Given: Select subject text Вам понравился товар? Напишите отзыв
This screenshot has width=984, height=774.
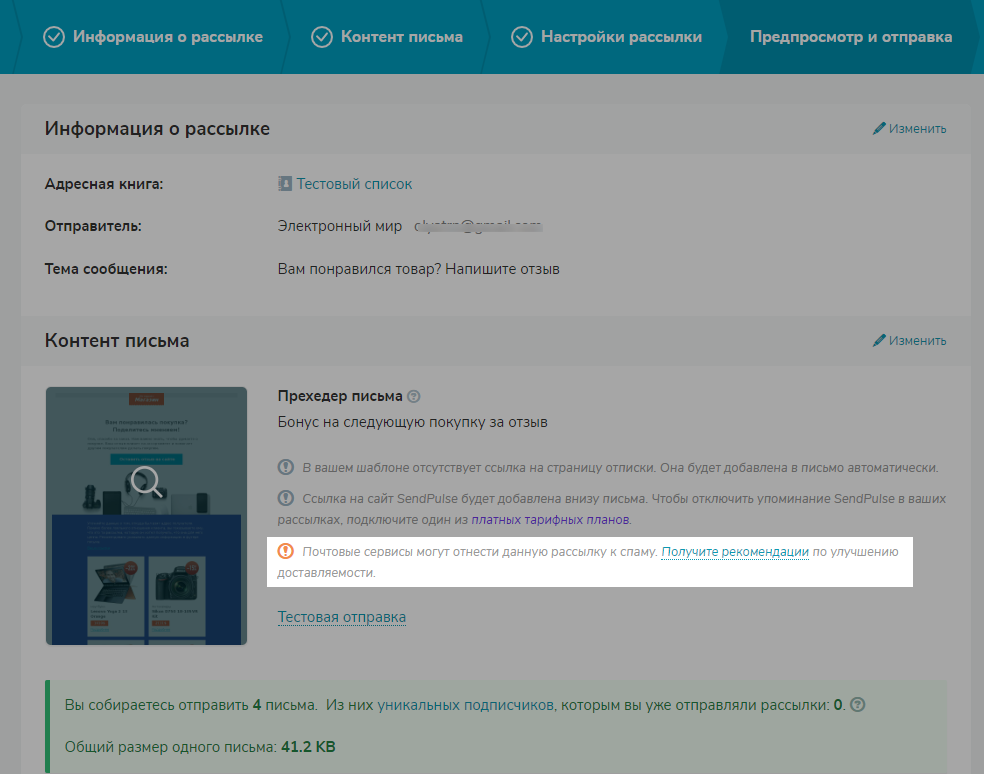Looking at the screenshot, I should tap(419, 269).
